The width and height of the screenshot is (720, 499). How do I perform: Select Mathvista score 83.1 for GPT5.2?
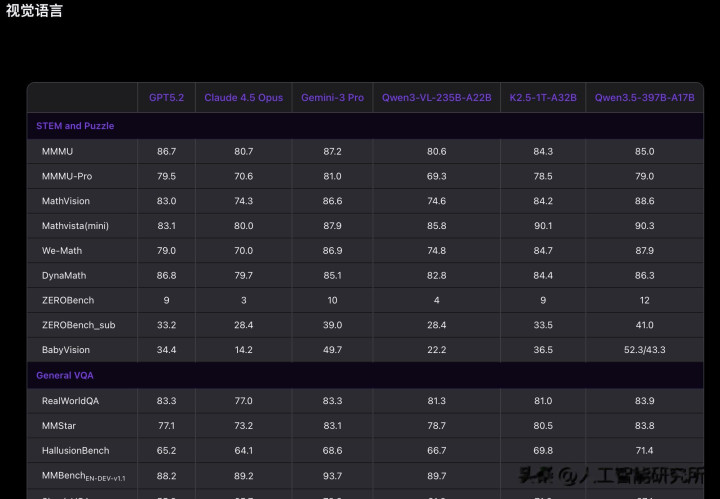(x=166, y=226)
